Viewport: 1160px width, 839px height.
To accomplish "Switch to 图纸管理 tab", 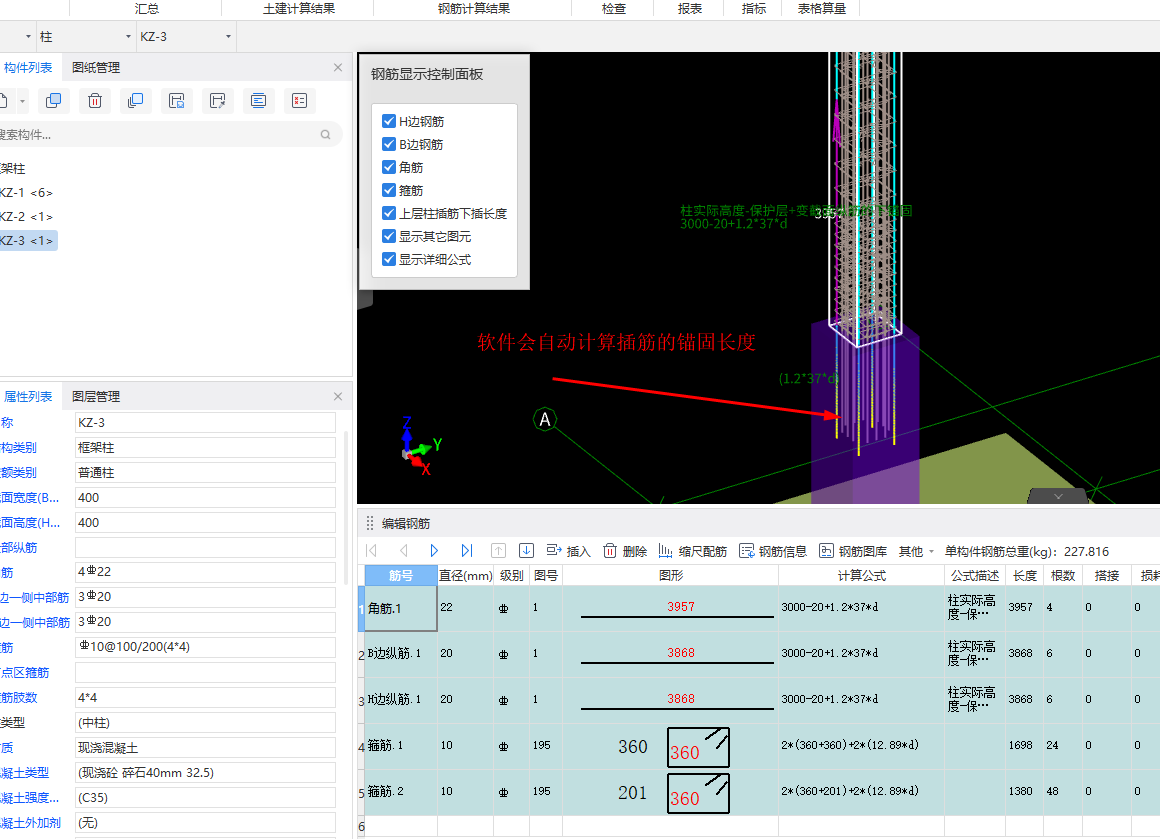I will tap(95, 67).
